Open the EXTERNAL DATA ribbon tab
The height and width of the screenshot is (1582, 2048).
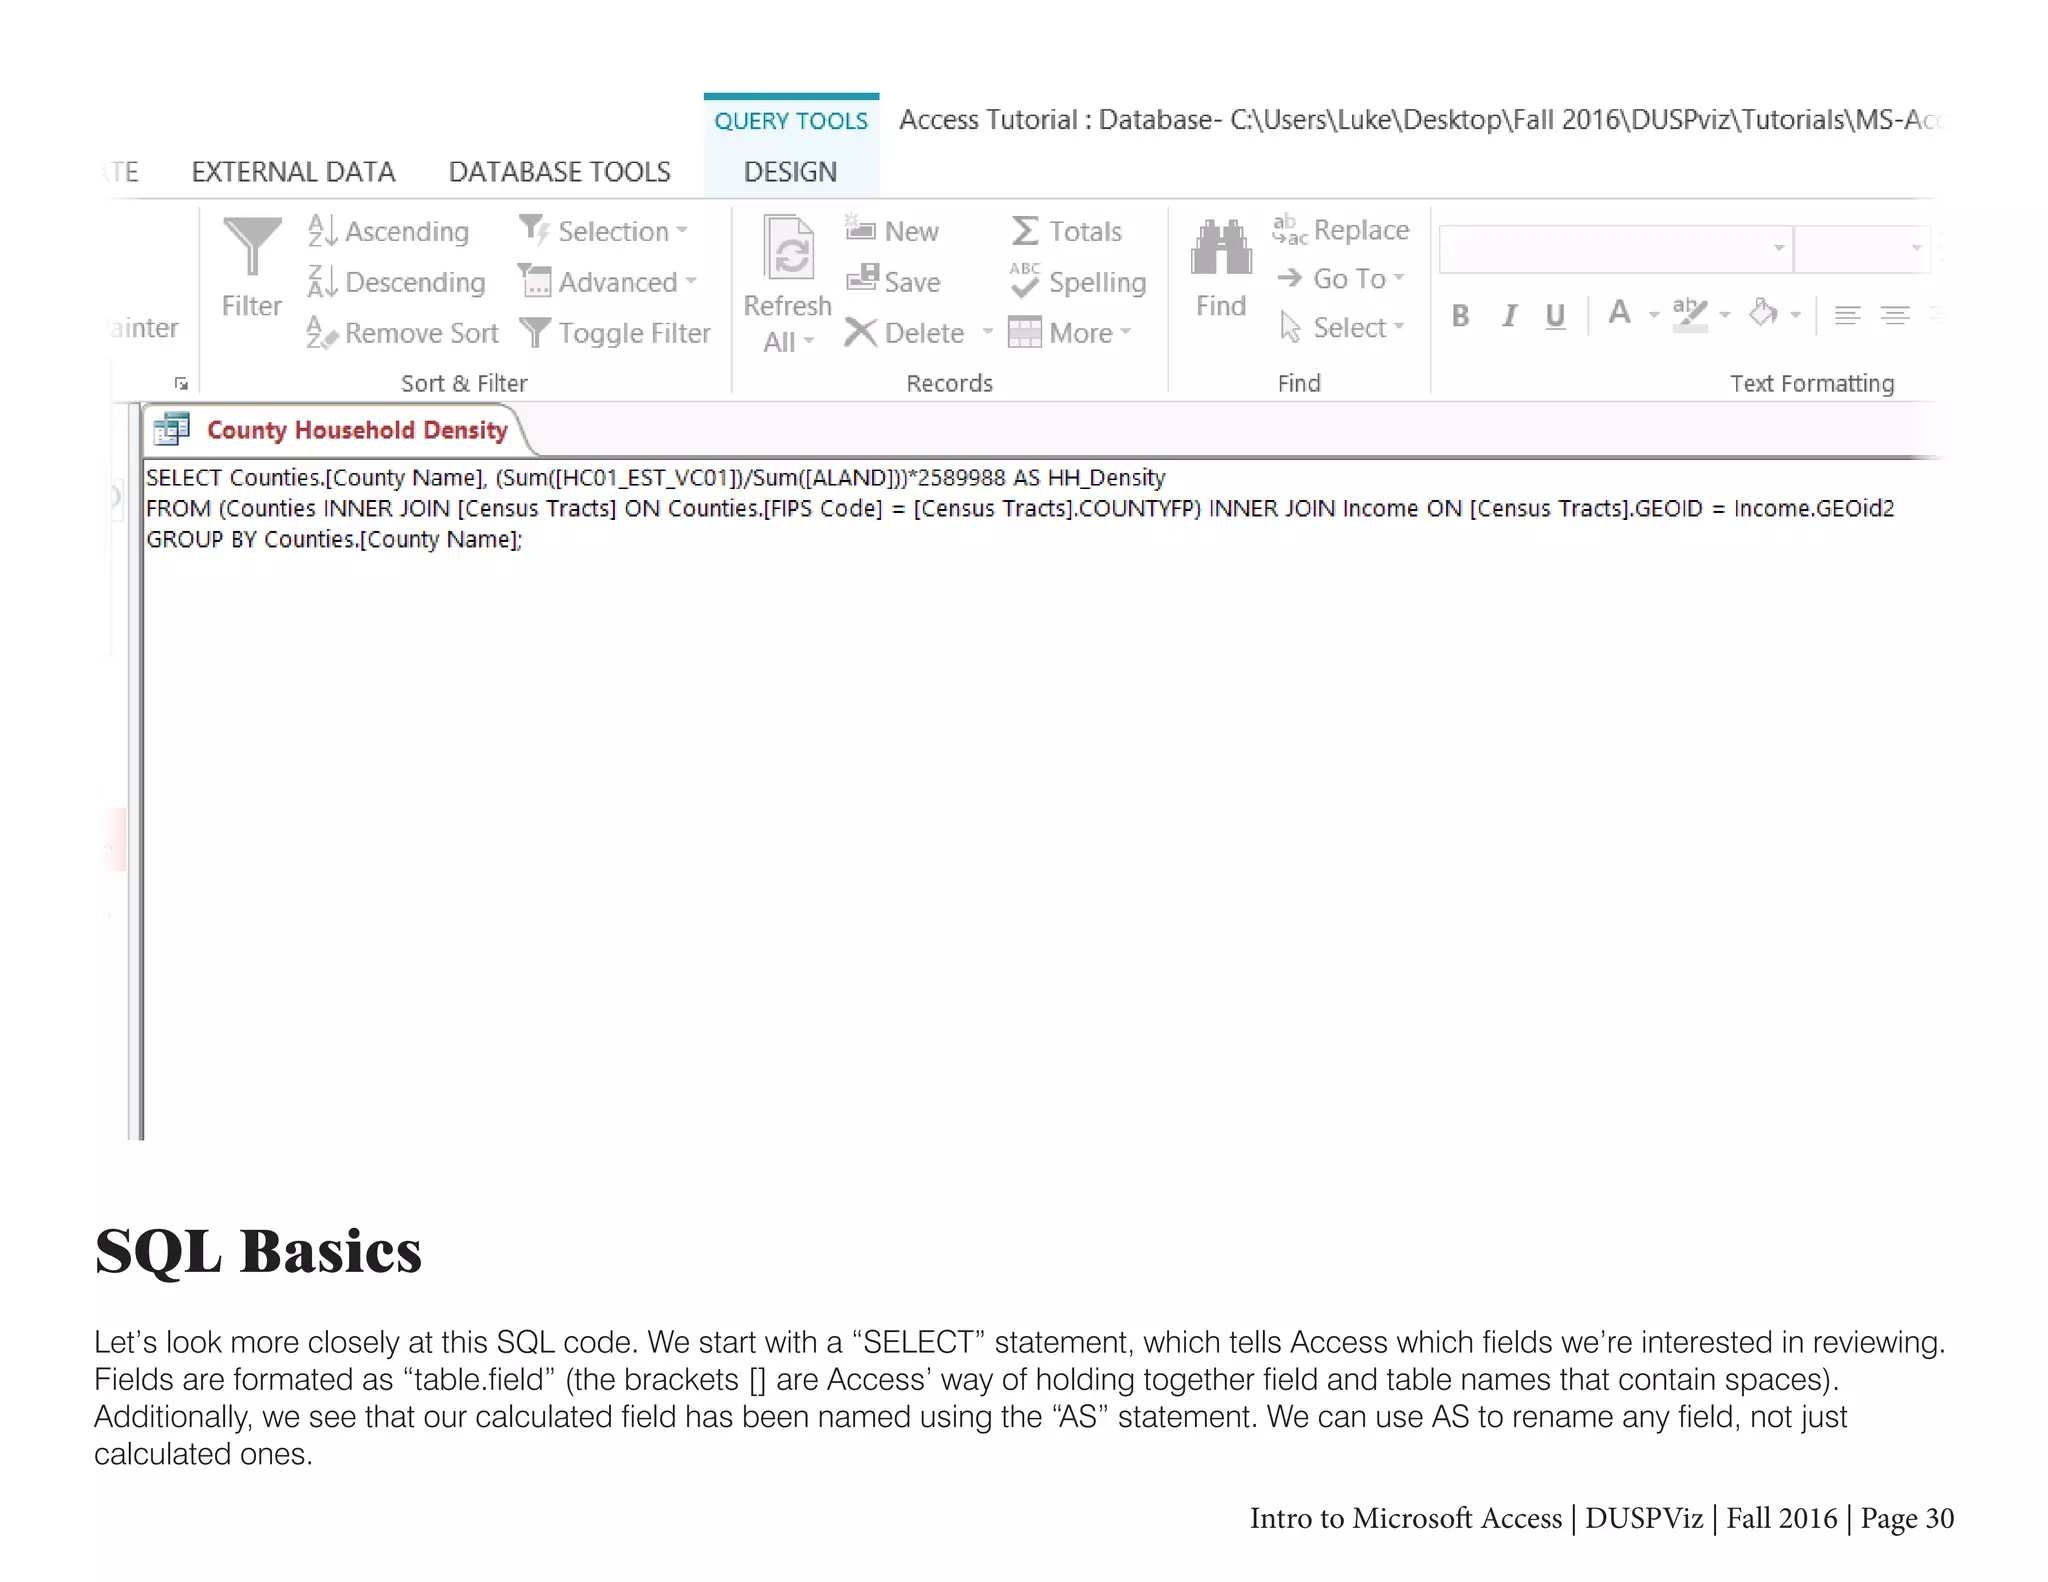tap(293, 172)
